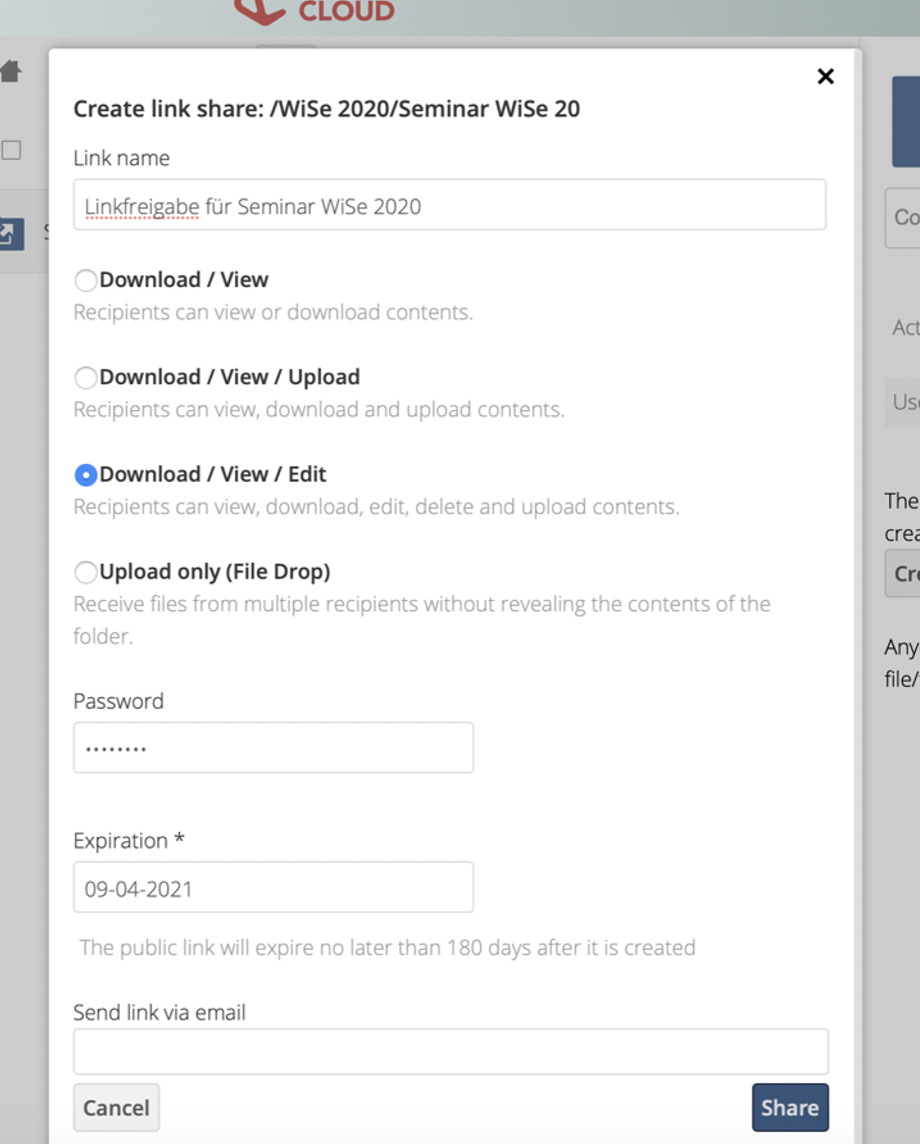Image resolution: width=920 pixels, height=1144 pixels.
Task: Click the red cloud logo at top
Action: [x=315, y=10]
